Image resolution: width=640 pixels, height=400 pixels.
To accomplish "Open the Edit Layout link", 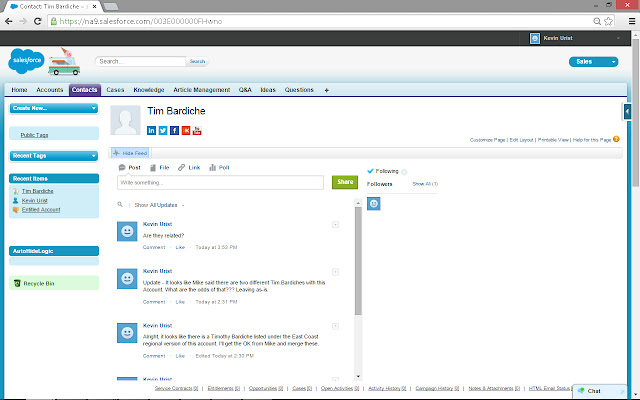I will [522, 140].
